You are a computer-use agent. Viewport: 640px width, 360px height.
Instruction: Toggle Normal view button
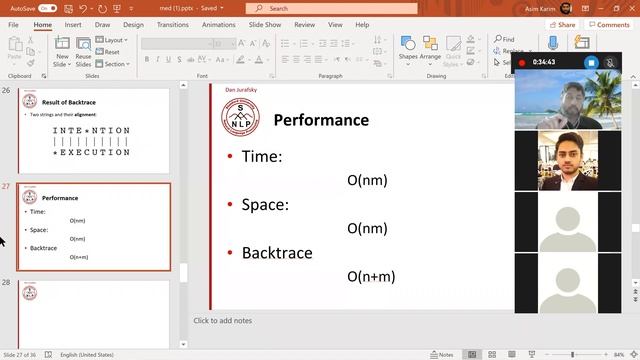tap(472, 354)
